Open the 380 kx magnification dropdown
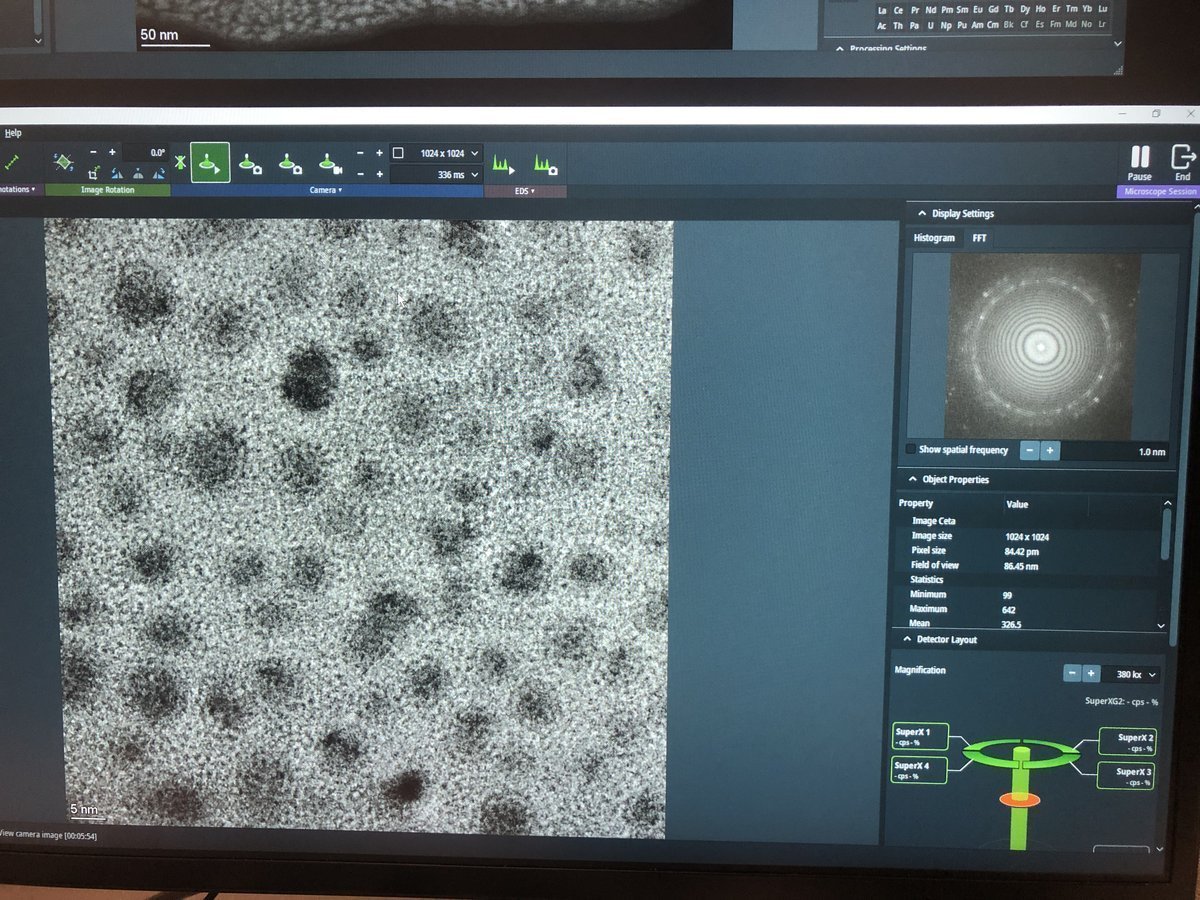The height and width of the screenshot is (900, 1200). [x=1154, y=675]
